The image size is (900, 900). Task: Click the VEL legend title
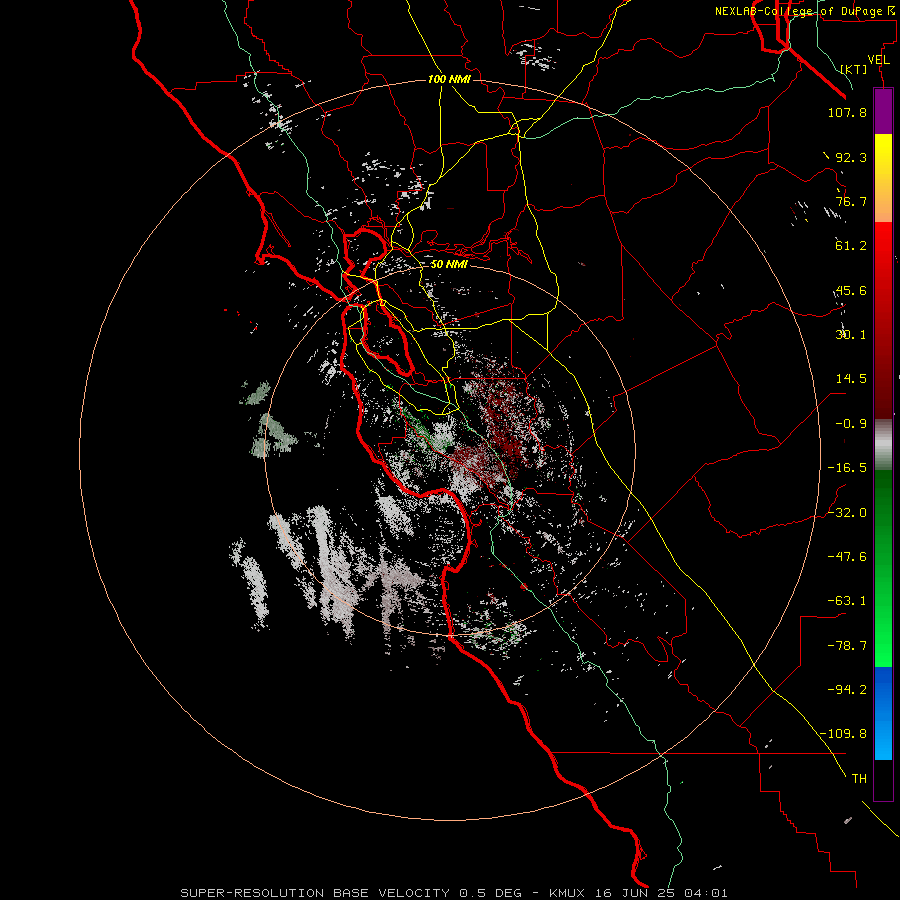point(879,60)
